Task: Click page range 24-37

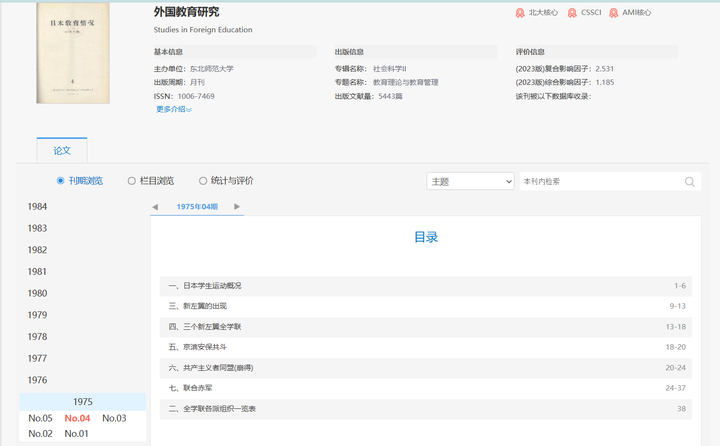Action: 675,388
